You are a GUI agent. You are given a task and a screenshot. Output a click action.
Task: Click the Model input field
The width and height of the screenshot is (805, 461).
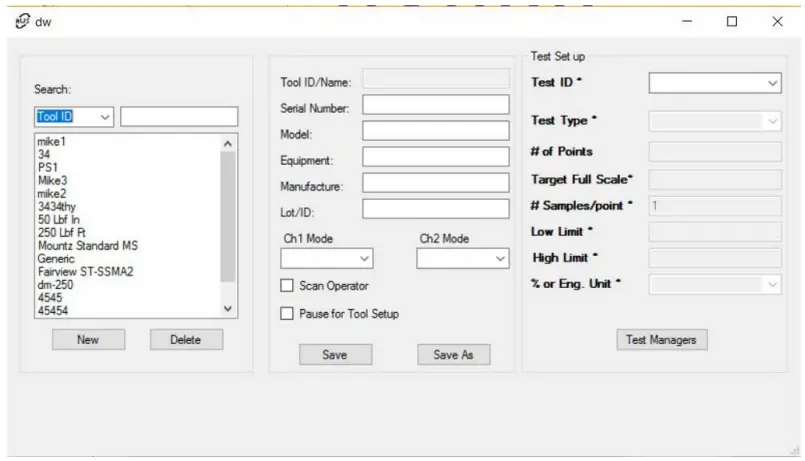(436, 130)
